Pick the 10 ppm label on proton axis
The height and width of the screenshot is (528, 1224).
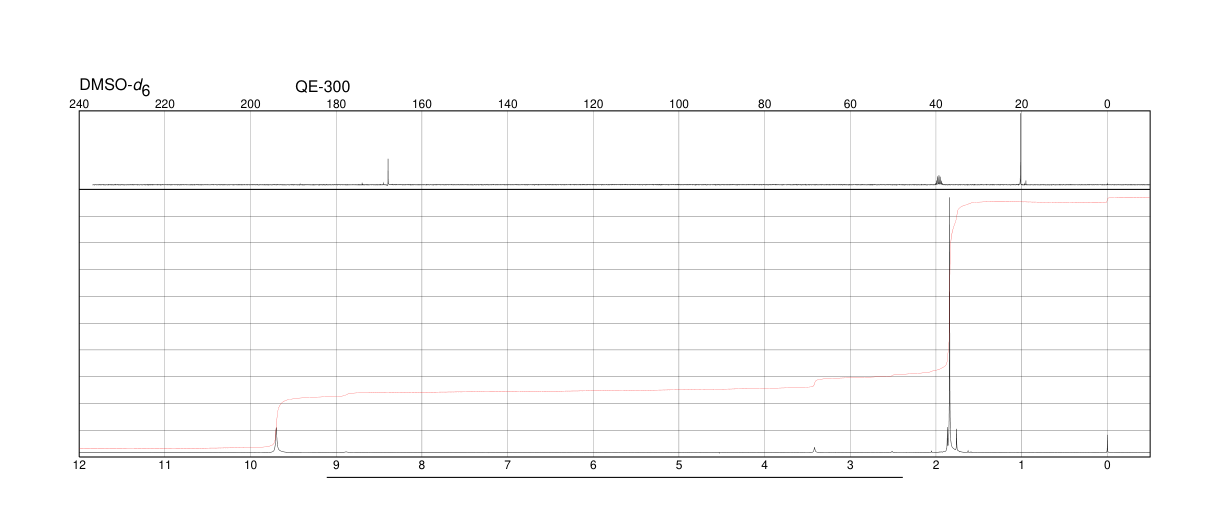point(251,465)
